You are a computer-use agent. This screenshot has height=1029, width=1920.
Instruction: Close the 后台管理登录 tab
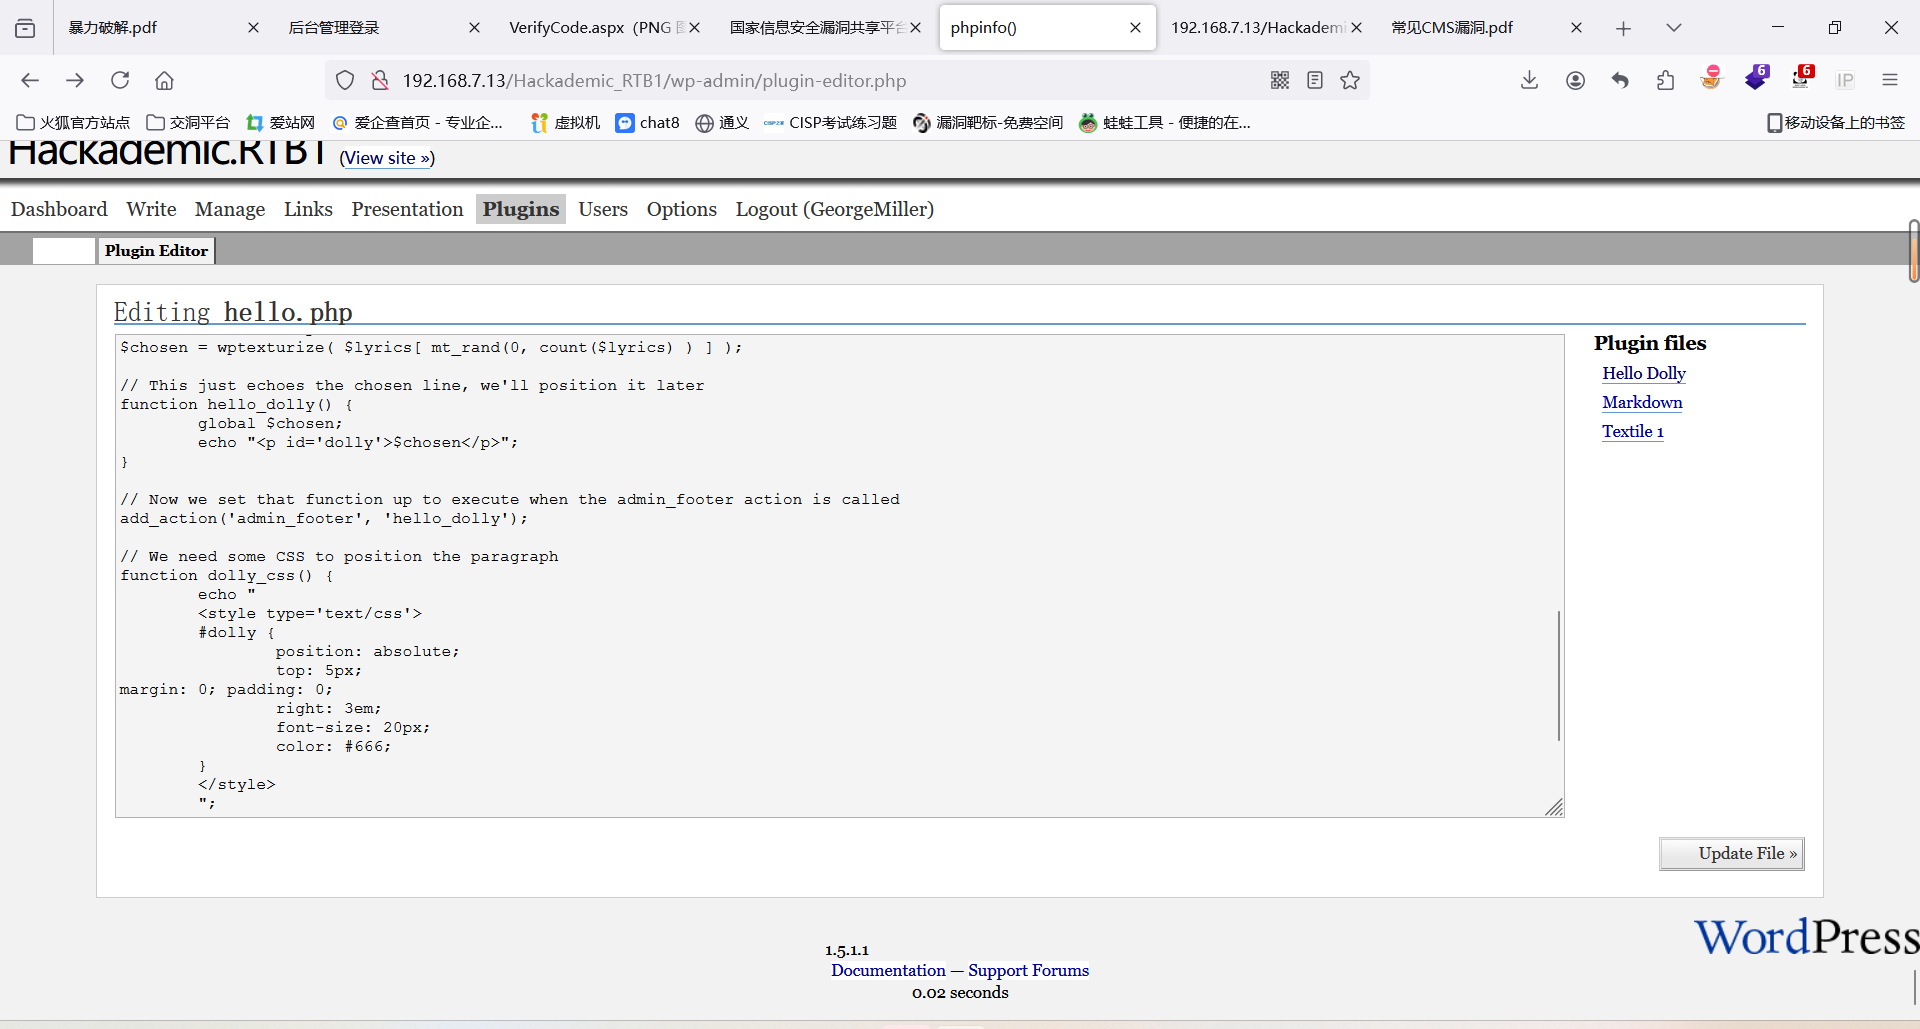[x=474, y=28]
